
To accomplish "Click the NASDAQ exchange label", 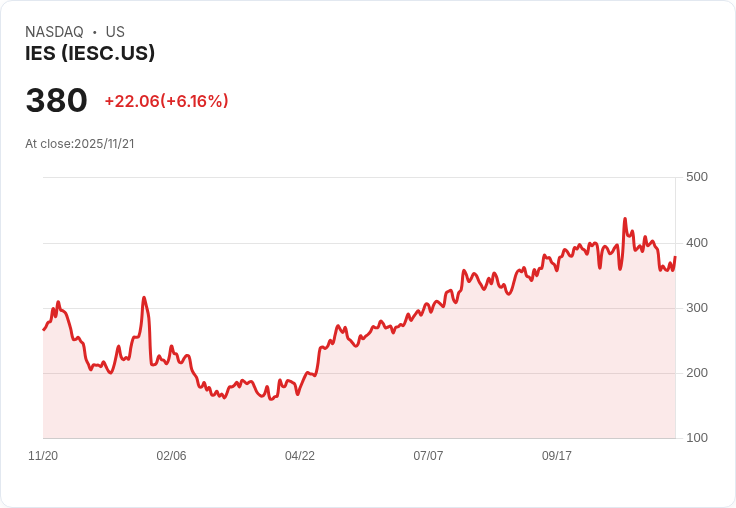I will click(54, 32).
